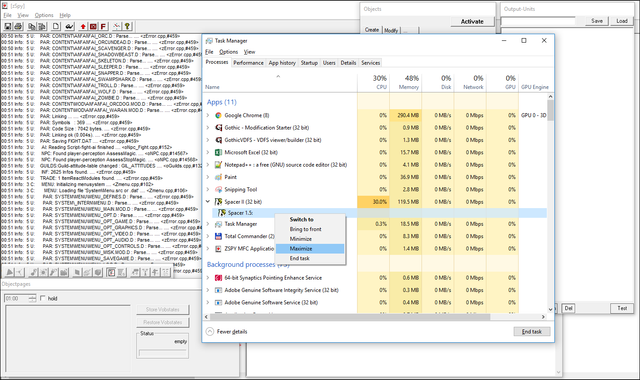Click the Save button in Output-Units panel
The height and width of the screenshot is (380, 640).
[x=597, y=21]
